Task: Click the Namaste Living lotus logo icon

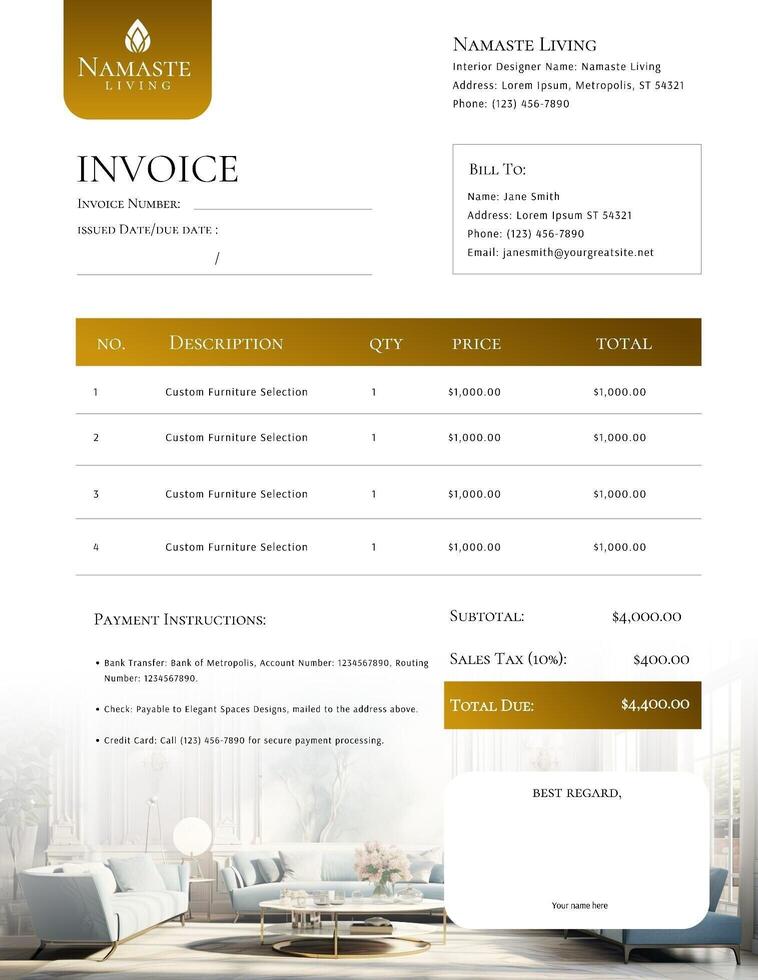Action: [x=137, y=36]
